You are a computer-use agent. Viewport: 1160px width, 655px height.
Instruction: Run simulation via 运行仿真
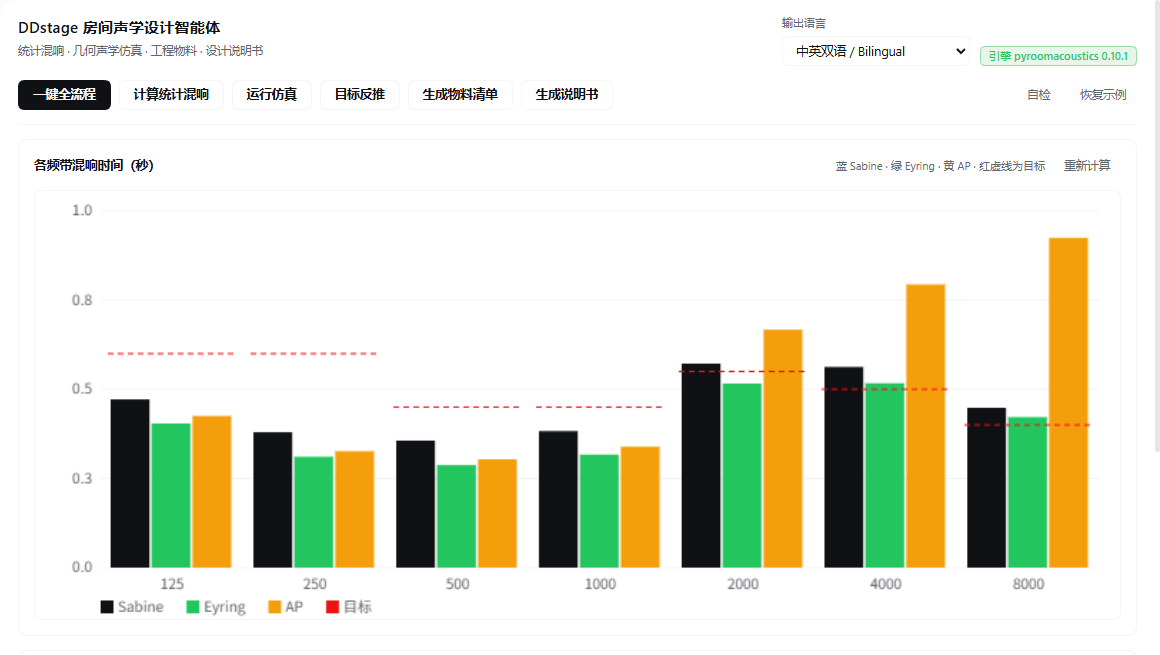(272, 95)
